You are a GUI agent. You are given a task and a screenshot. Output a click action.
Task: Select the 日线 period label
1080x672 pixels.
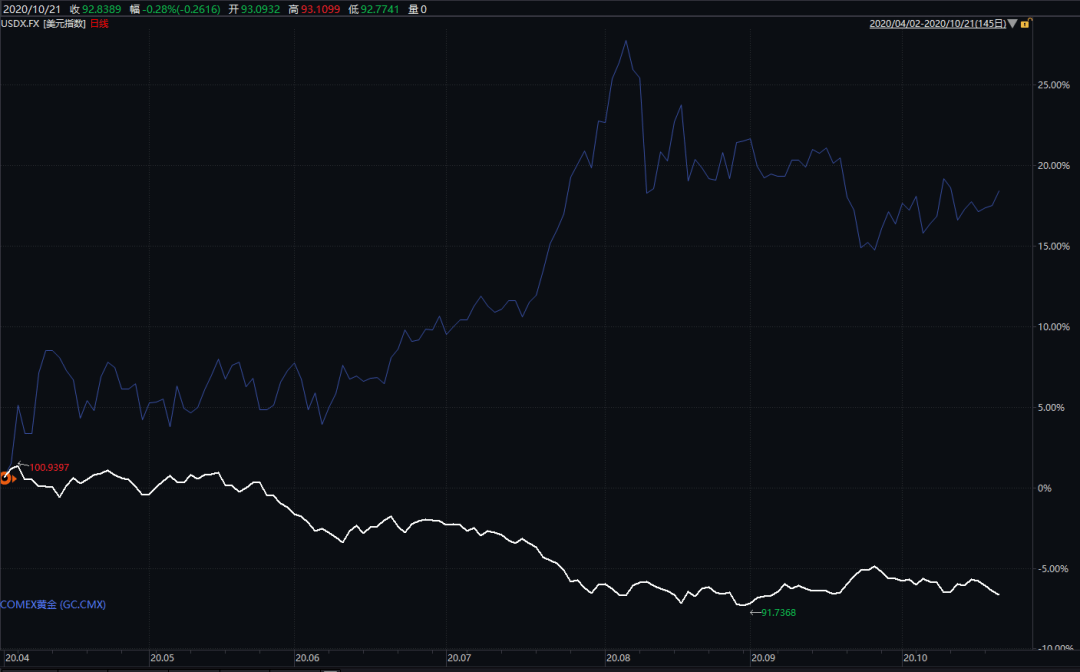click(x=100, y=23)
